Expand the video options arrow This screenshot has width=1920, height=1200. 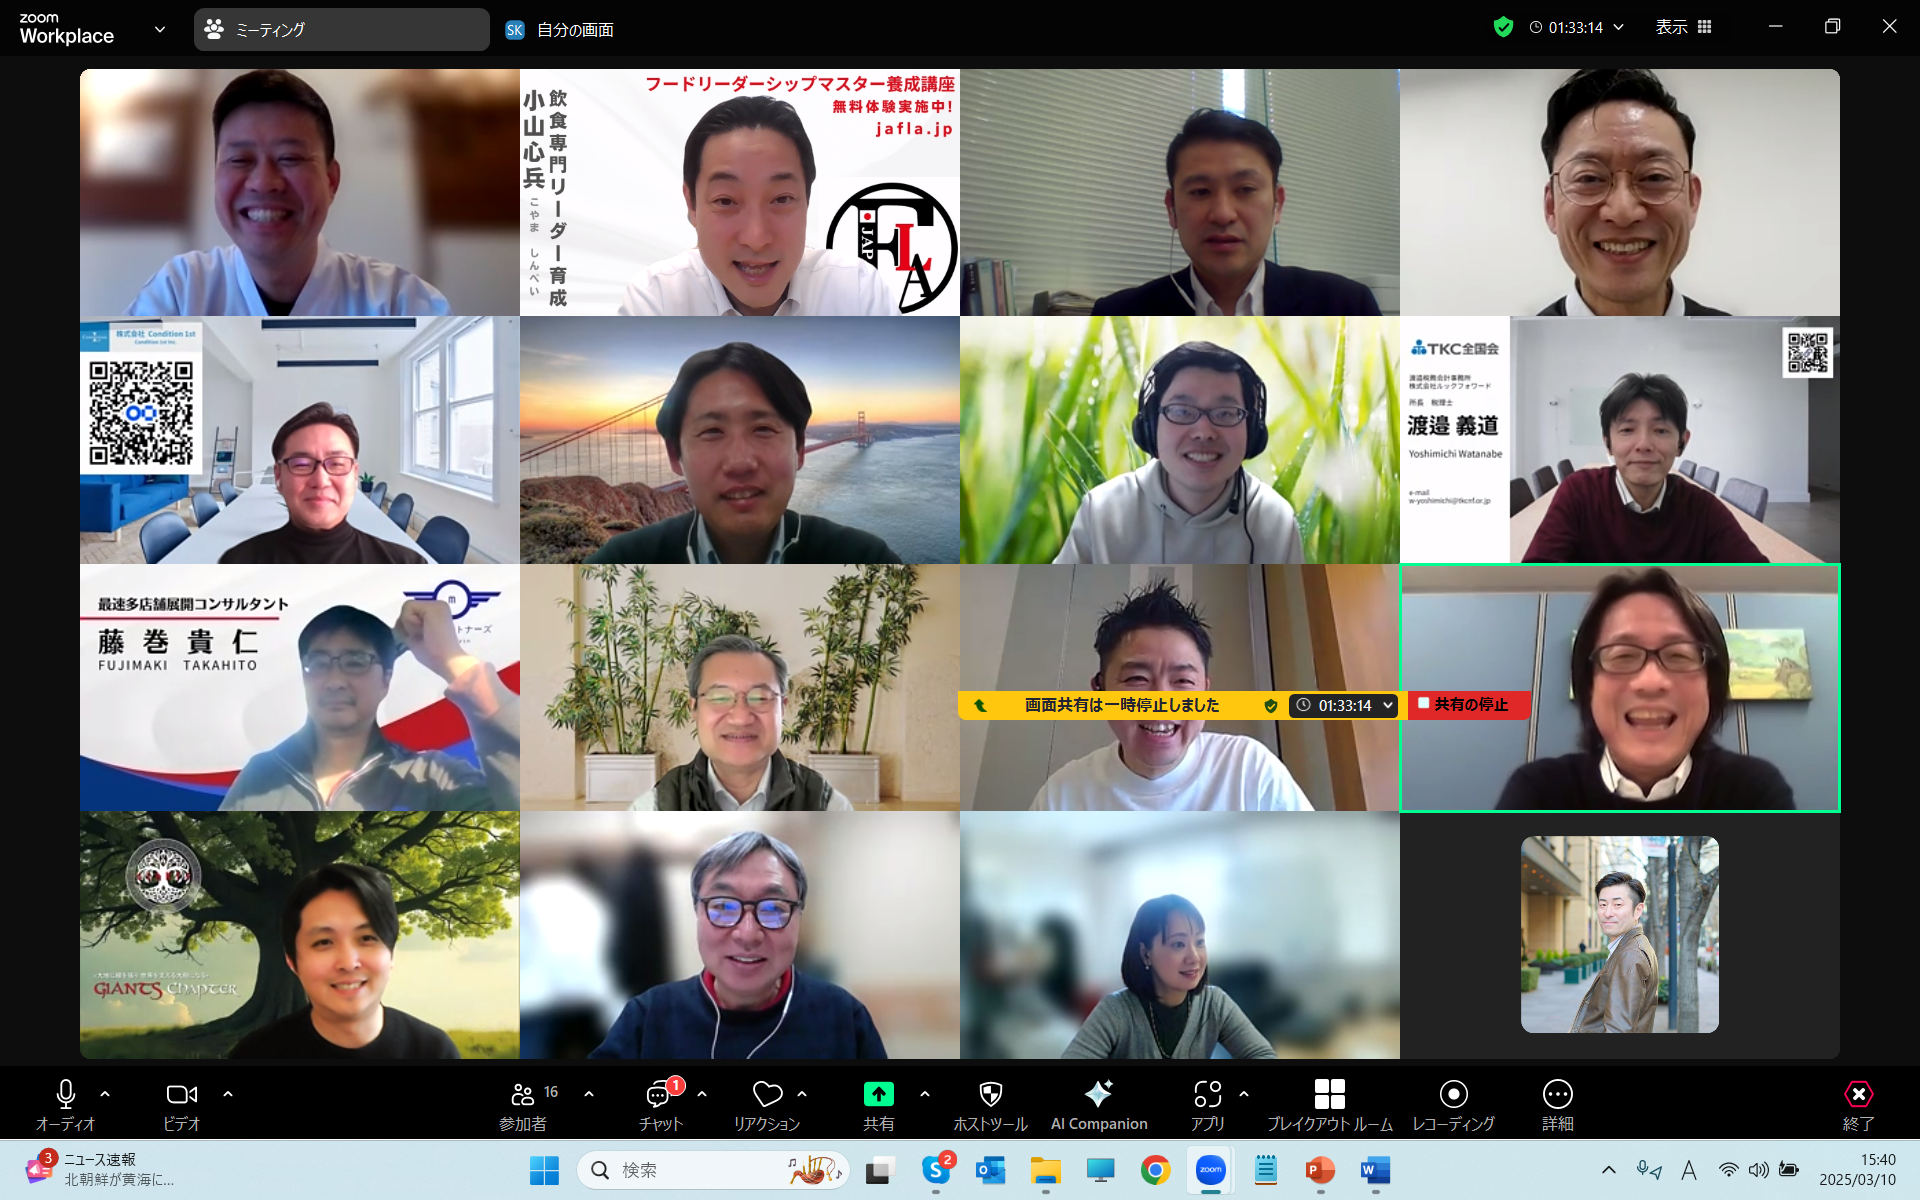[x=228, y=1094]
